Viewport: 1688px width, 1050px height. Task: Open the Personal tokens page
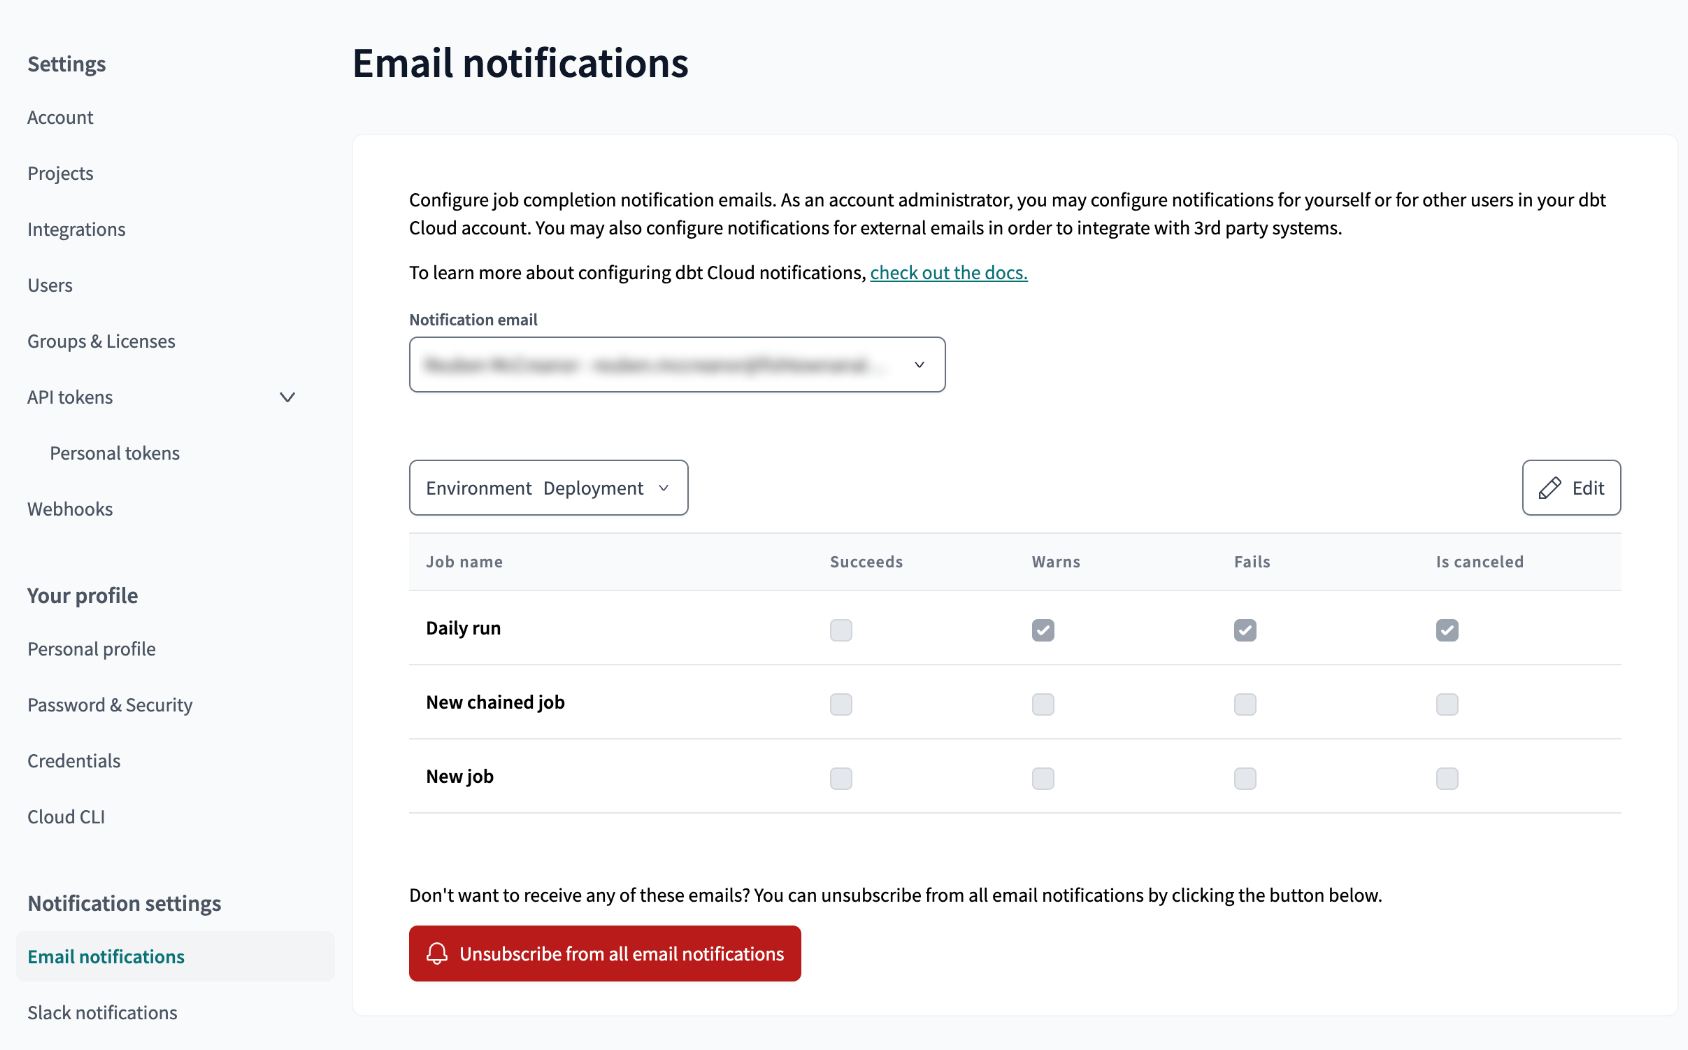pyautogui.click(x=114, y=452)
